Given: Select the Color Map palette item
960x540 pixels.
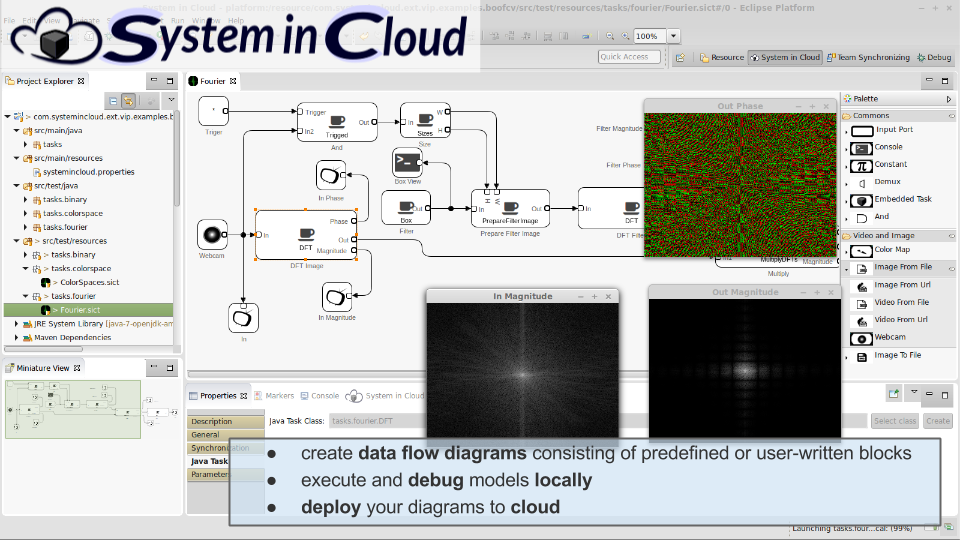Looking at the screenshot, I should click(x=880, y=250).
